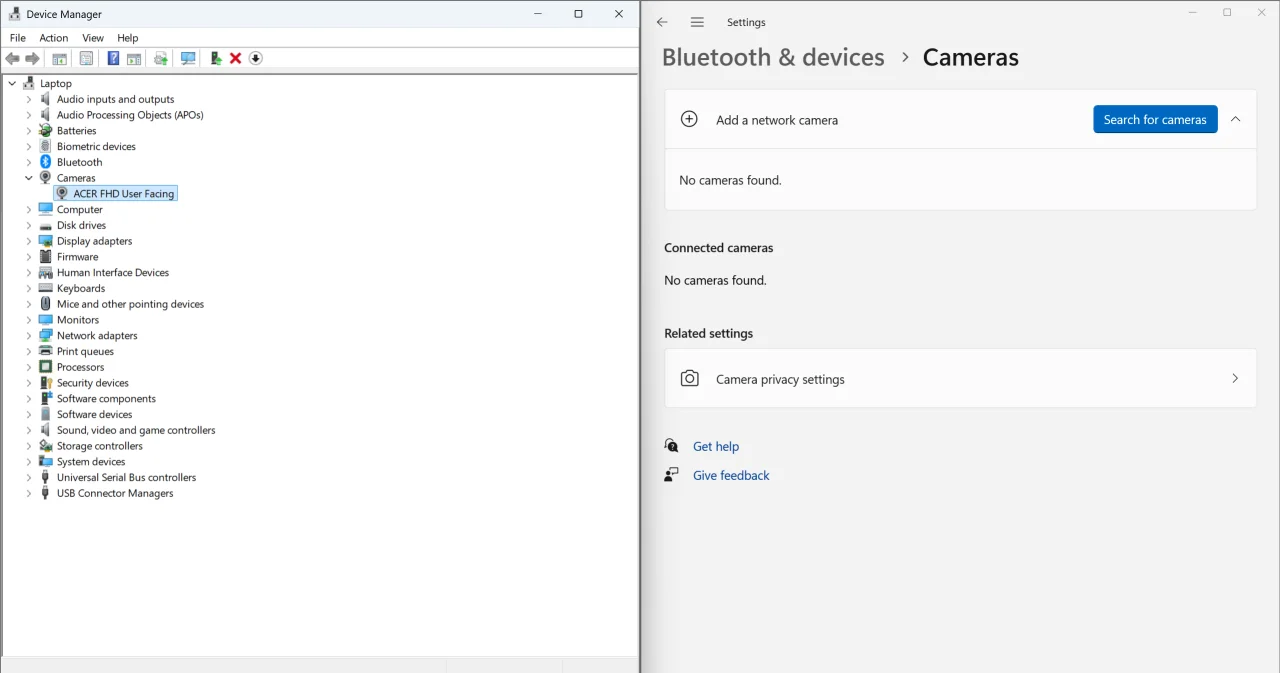This screenshot has width=1280, height=673.
Task: Click the Batteries category icon
Action: (46, 131)
